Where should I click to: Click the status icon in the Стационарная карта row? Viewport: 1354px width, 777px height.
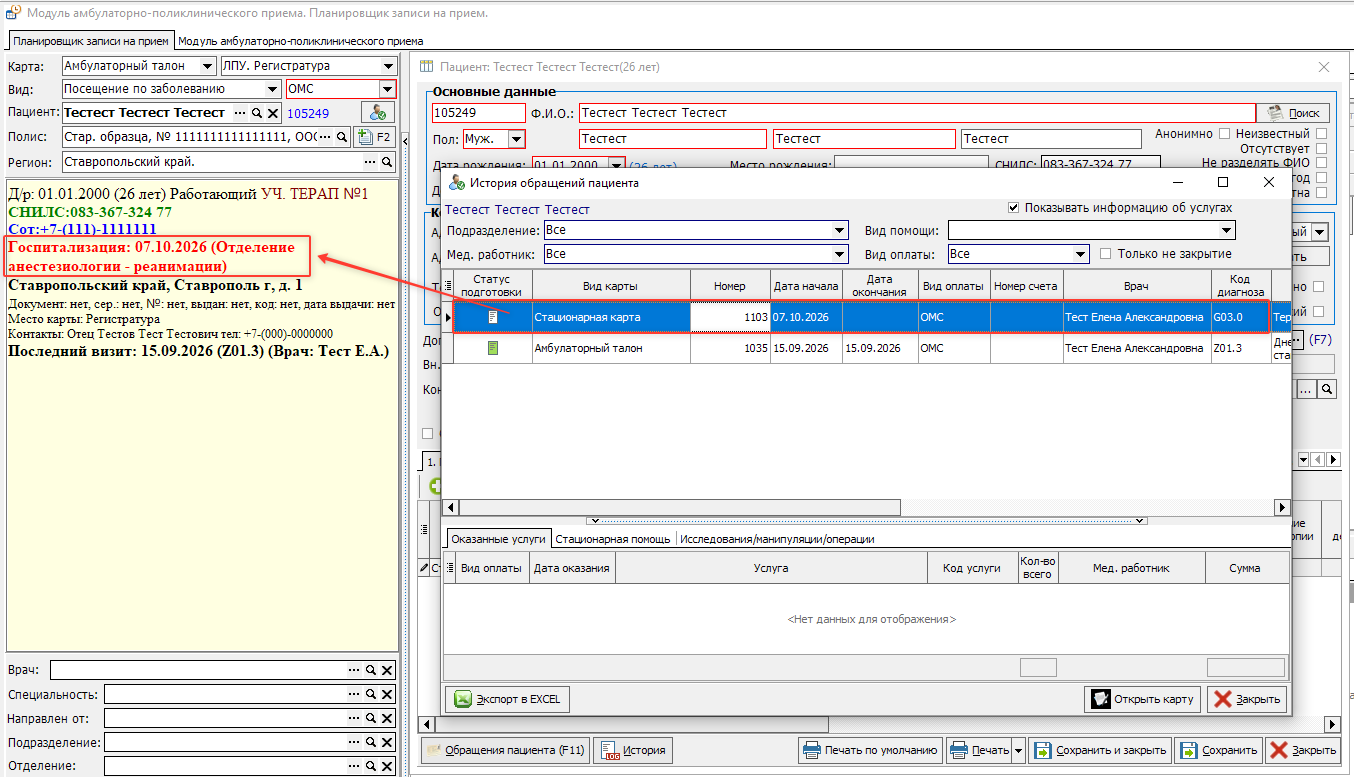(x=493, y=317)
